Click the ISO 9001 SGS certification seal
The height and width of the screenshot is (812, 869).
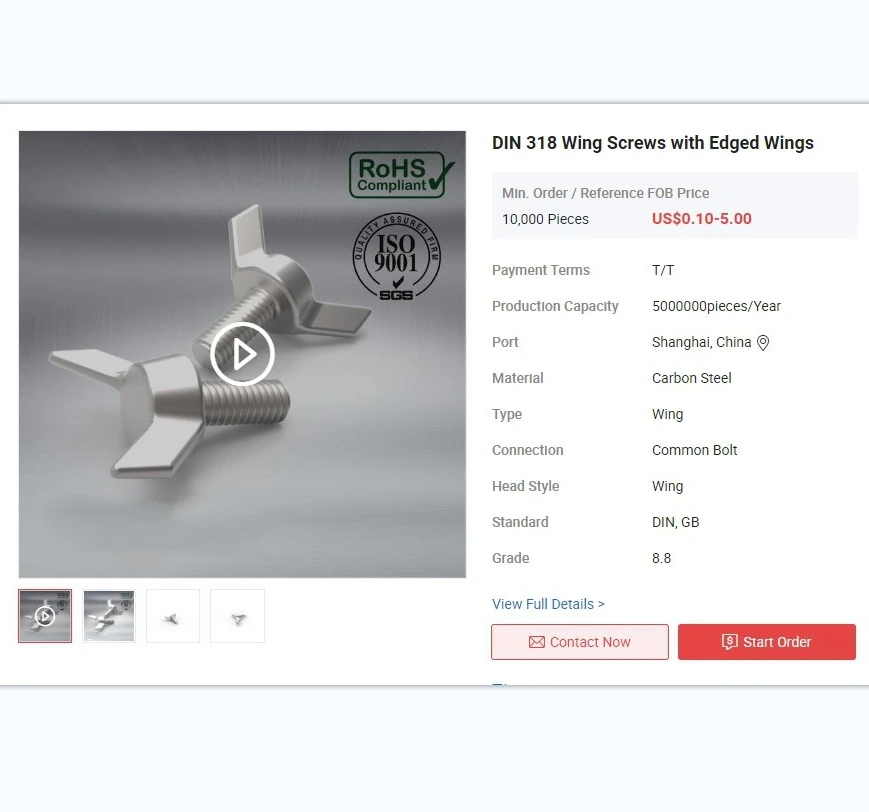pos(396,257)
